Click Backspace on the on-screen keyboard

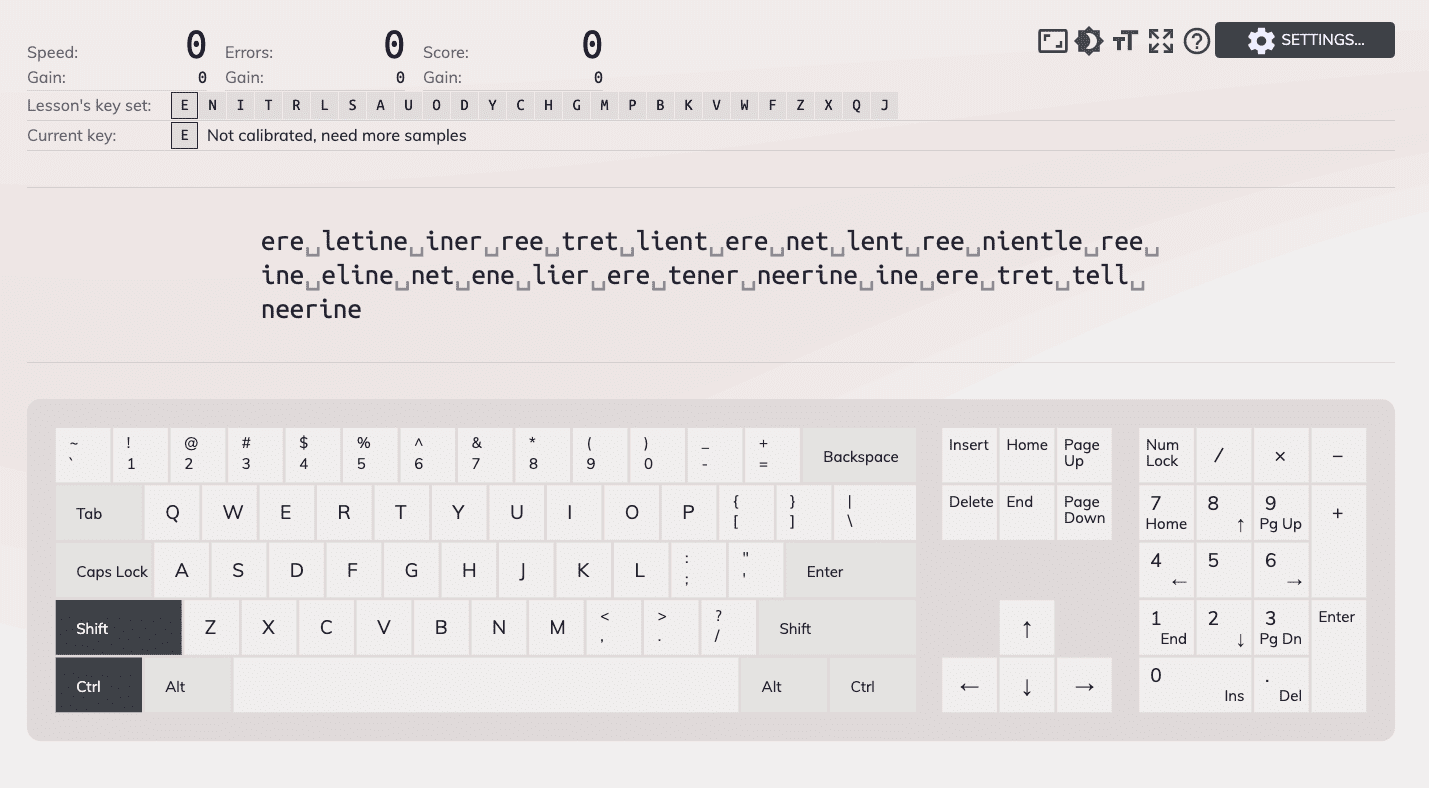coord(859,455)
